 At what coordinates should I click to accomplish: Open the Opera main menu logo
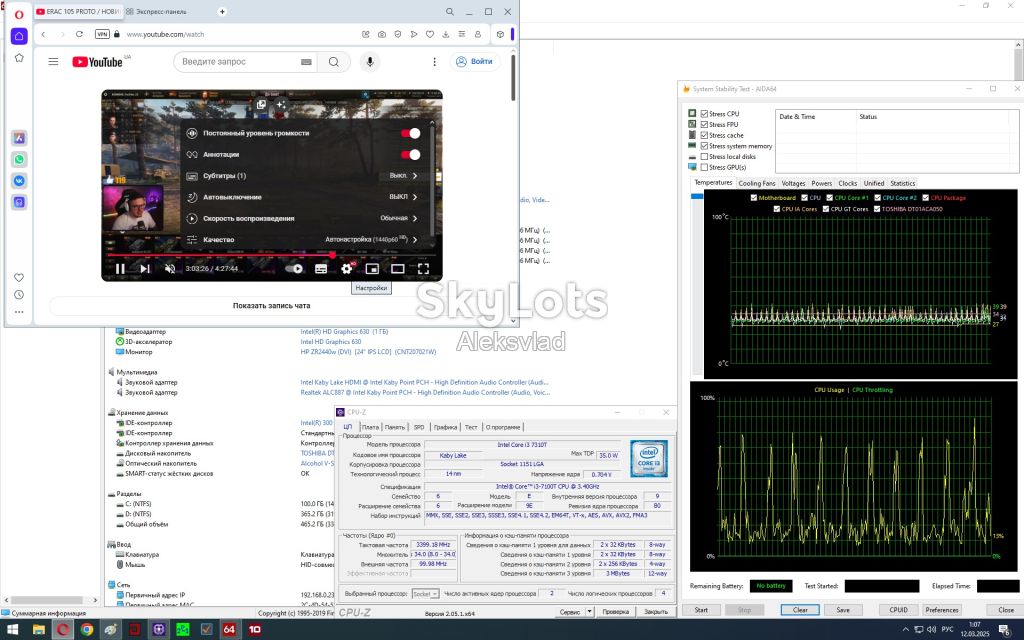(19, 14)
